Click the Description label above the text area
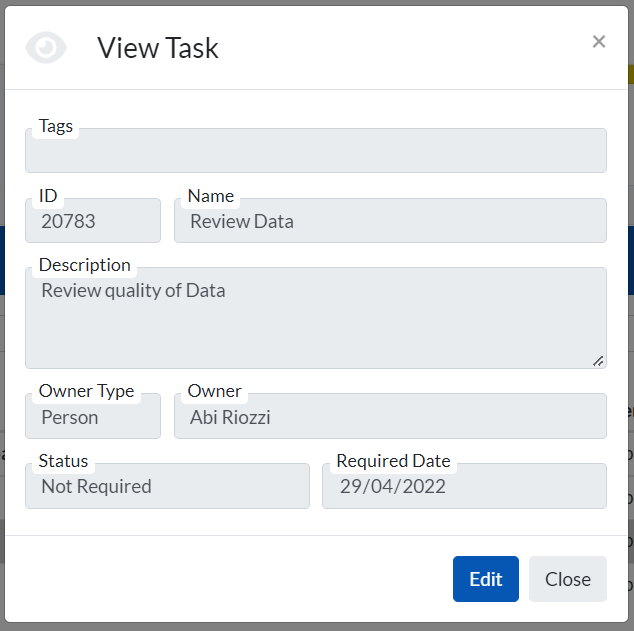Viewport: 634px width, 631px height. point(85,265)
